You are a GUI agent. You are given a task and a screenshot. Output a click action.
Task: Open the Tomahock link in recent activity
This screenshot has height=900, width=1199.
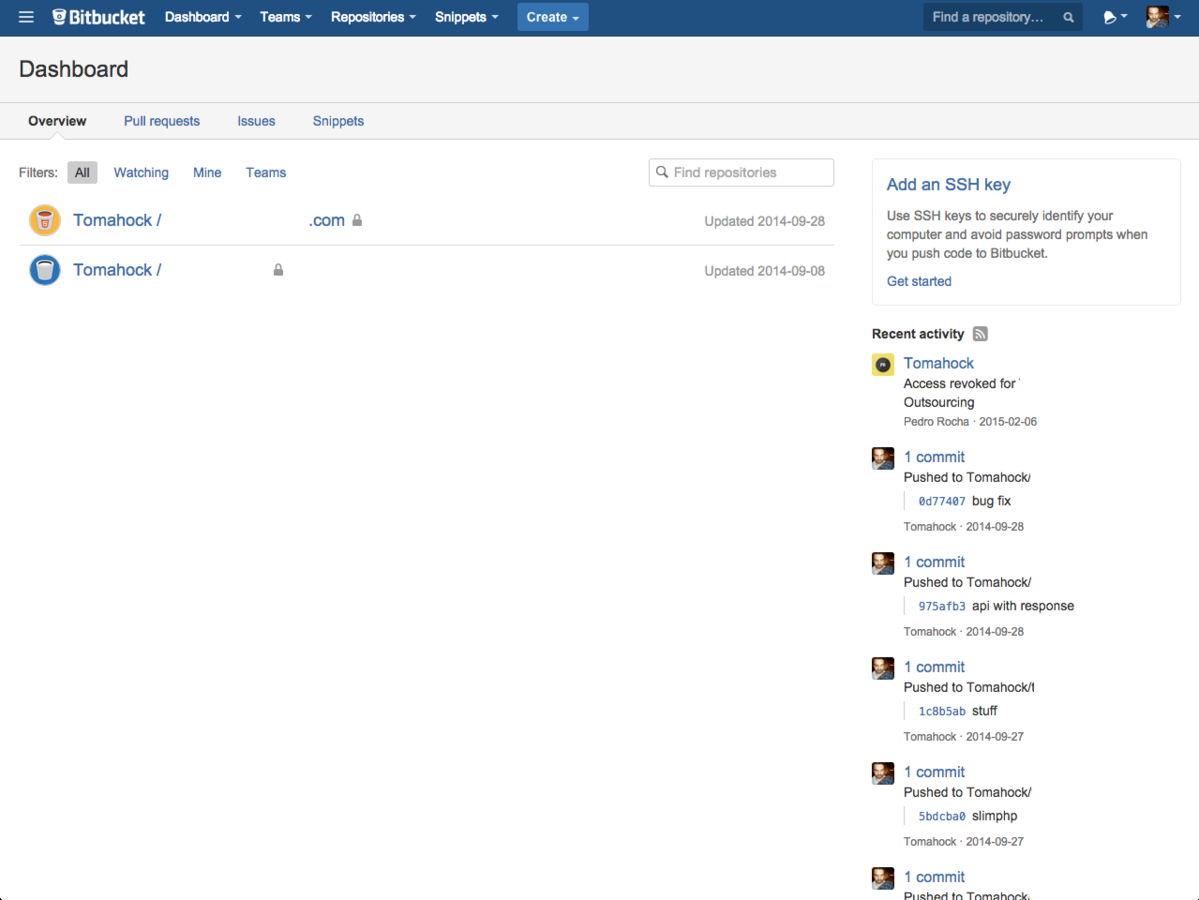(938, 363)
